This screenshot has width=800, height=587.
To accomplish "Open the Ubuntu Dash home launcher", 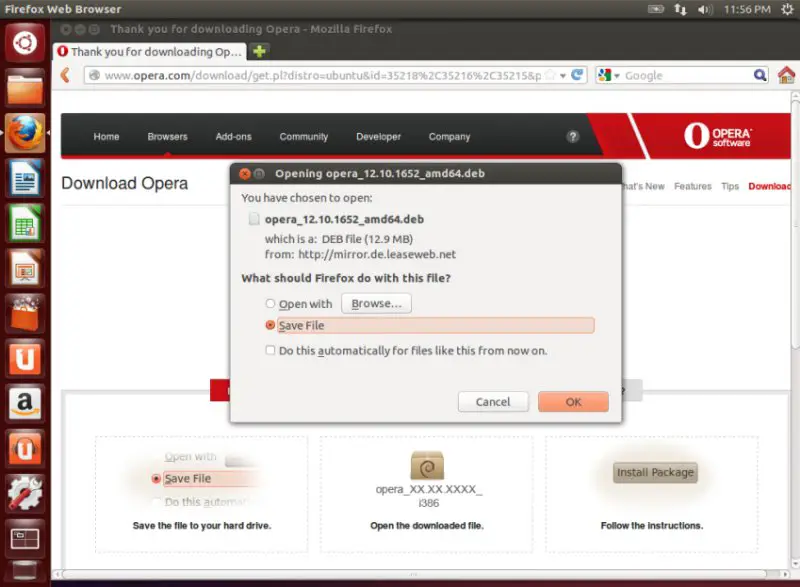I will [24, 42].
